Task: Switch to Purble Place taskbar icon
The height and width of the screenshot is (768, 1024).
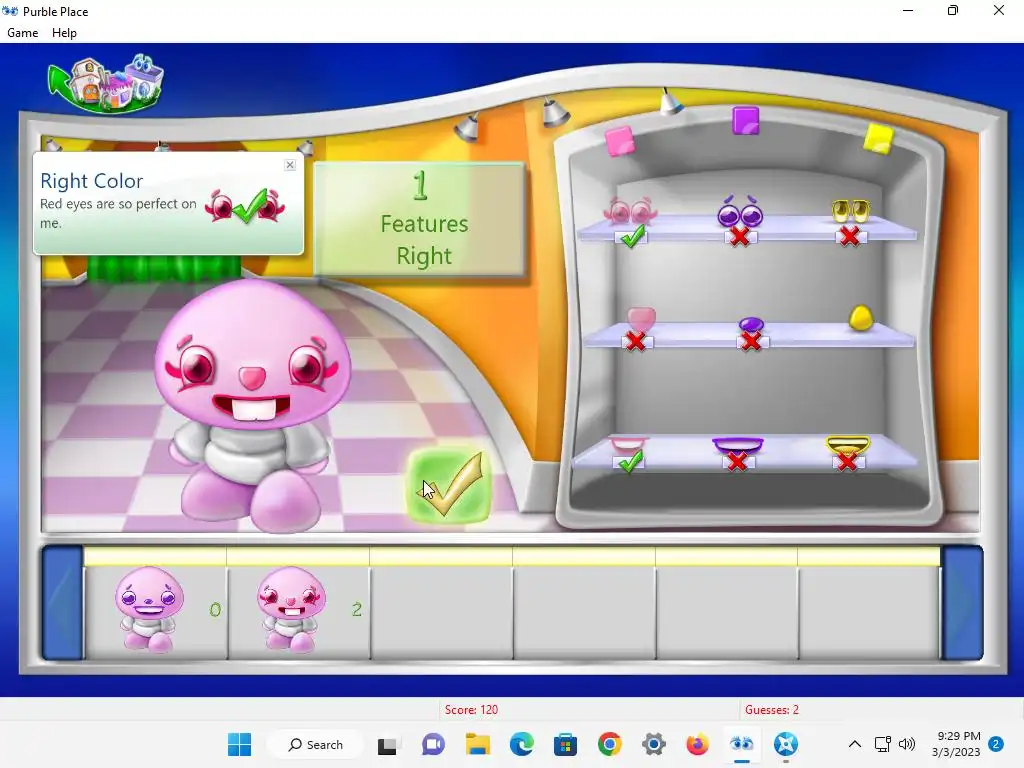Action: click(x=742, y=744)
